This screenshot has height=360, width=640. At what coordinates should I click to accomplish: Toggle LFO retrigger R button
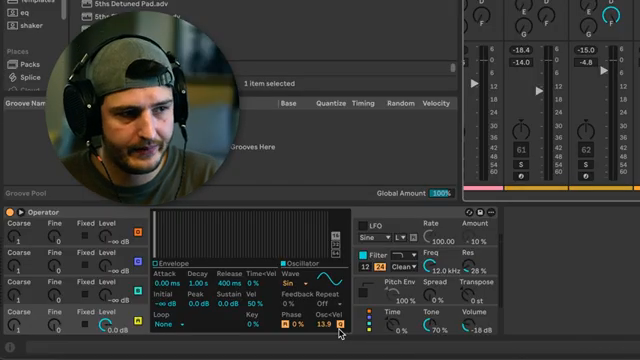(x=413, y=238)
